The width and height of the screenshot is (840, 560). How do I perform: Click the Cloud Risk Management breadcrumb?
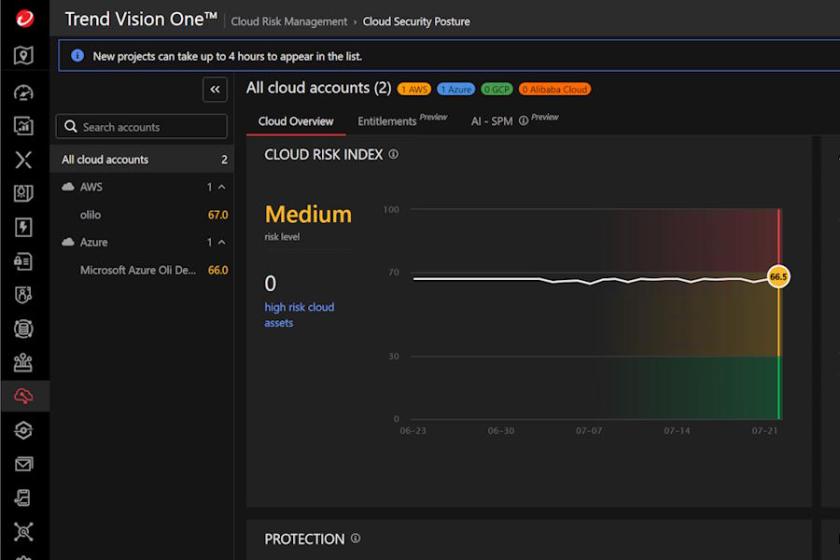[x=289, y=21]
